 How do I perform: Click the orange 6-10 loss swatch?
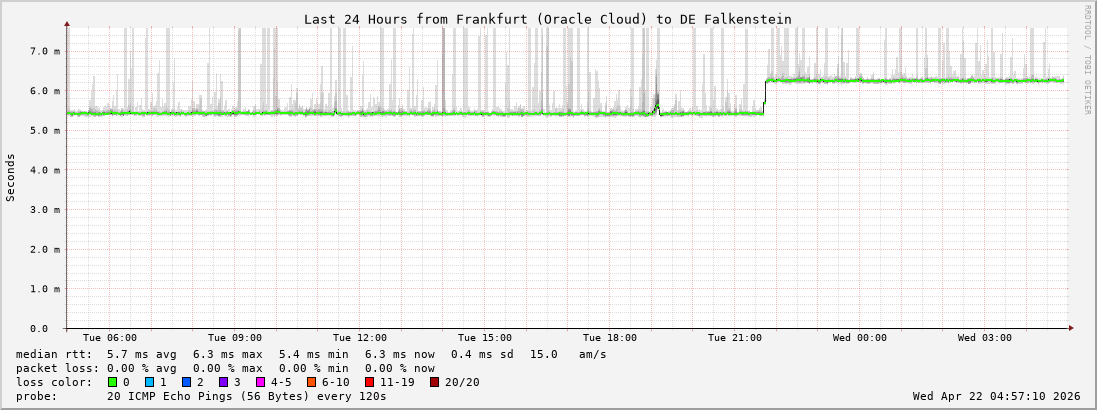pyautogui.click(x=312, y=382)
